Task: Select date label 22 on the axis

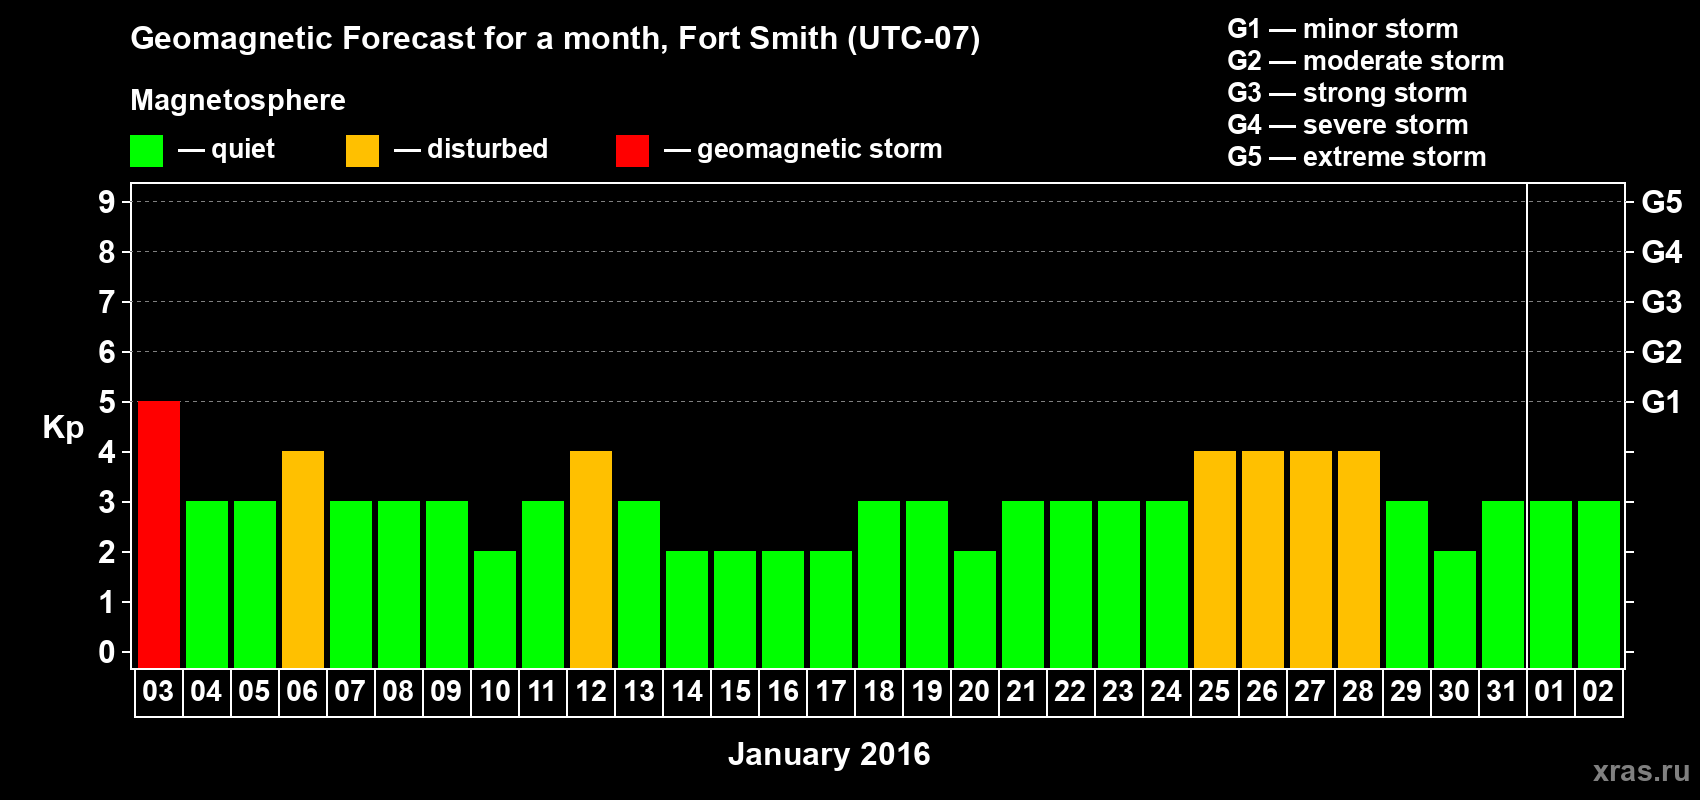Action: [1070, 692]
